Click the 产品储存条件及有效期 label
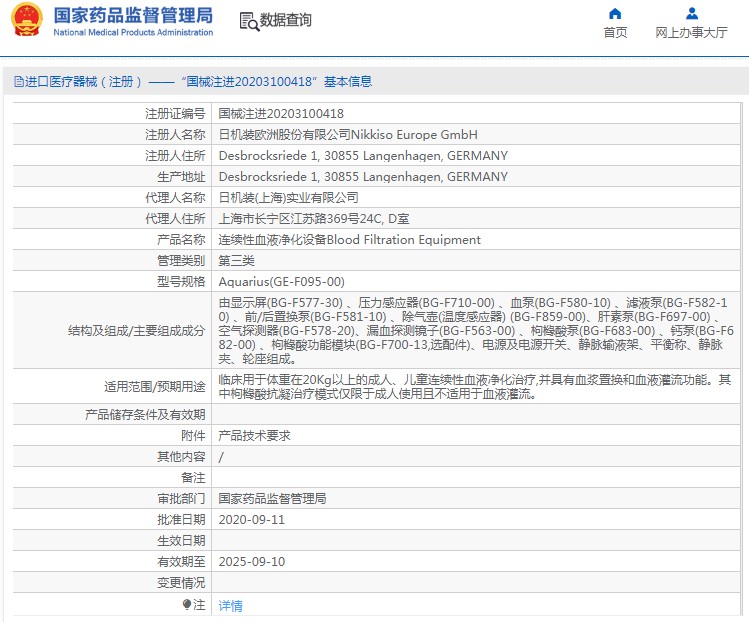This screenshot has width=749, height=622. coord(145,415)
